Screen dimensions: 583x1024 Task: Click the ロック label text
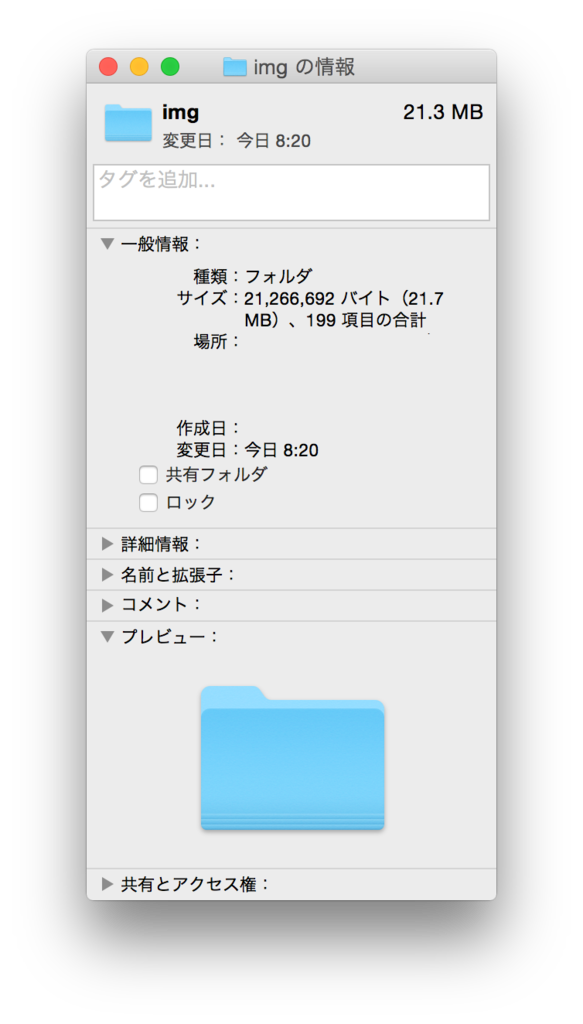190,503
